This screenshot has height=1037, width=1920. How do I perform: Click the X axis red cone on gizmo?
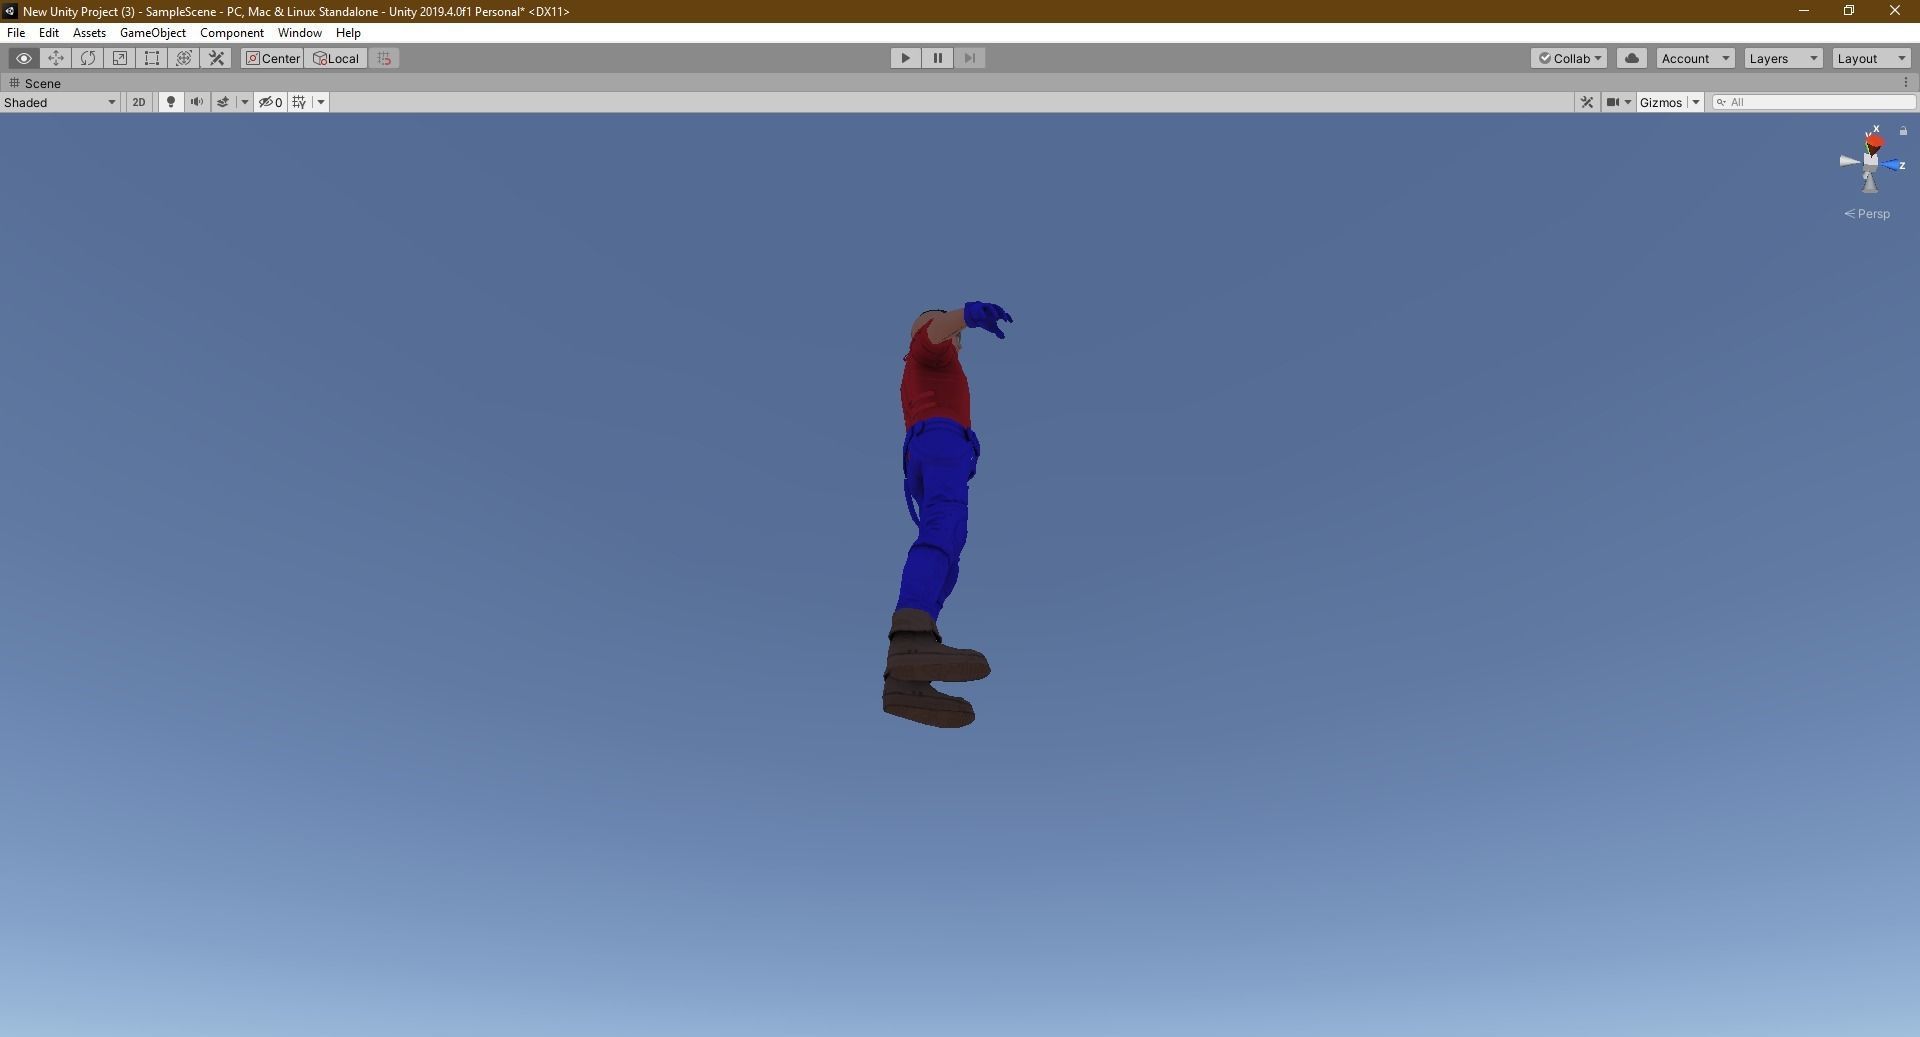click(1874, 143)
